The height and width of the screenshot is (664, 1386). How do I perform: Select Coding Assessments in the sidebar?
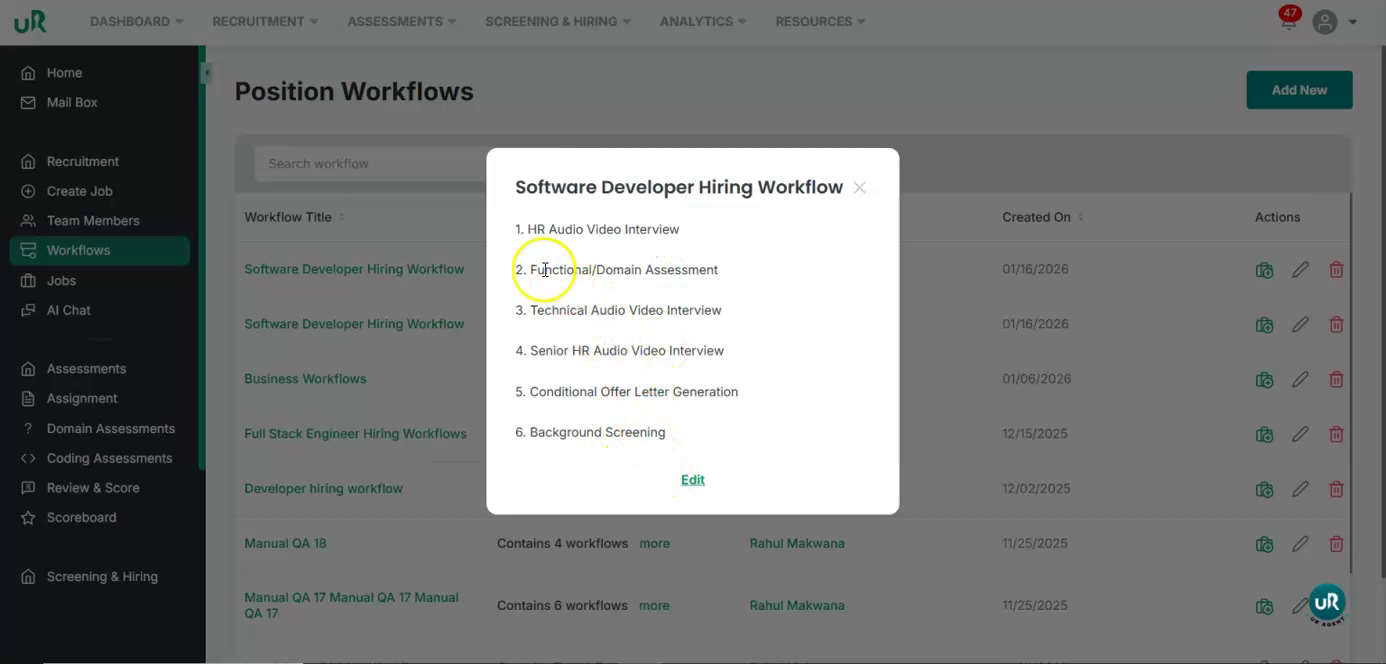[x=109, y=458]
